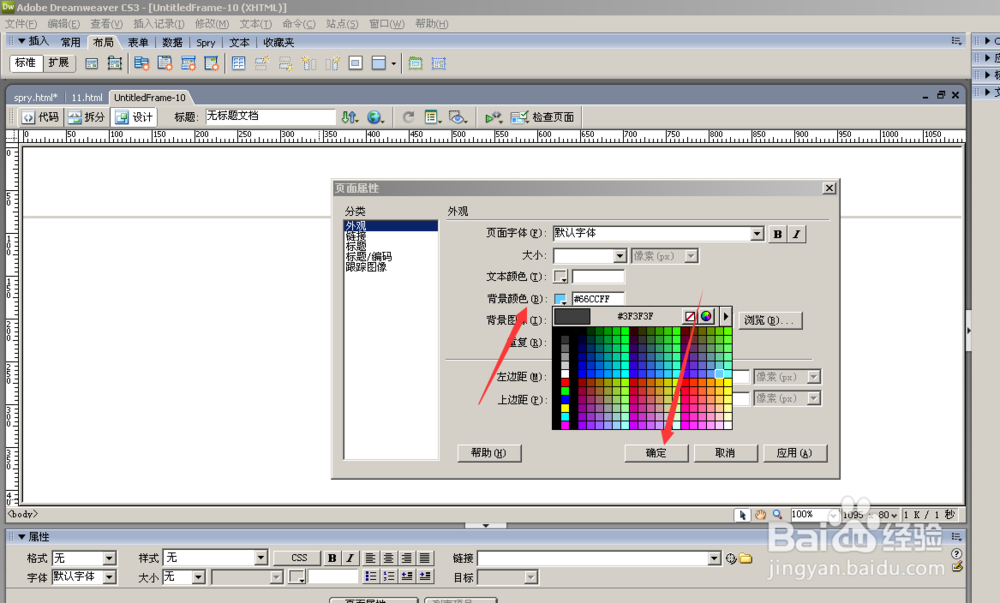The height and width of the screenshot is (603, 1000).
Task: Switch to Expanded (扩展) layout mode
Action: [59, 63]
